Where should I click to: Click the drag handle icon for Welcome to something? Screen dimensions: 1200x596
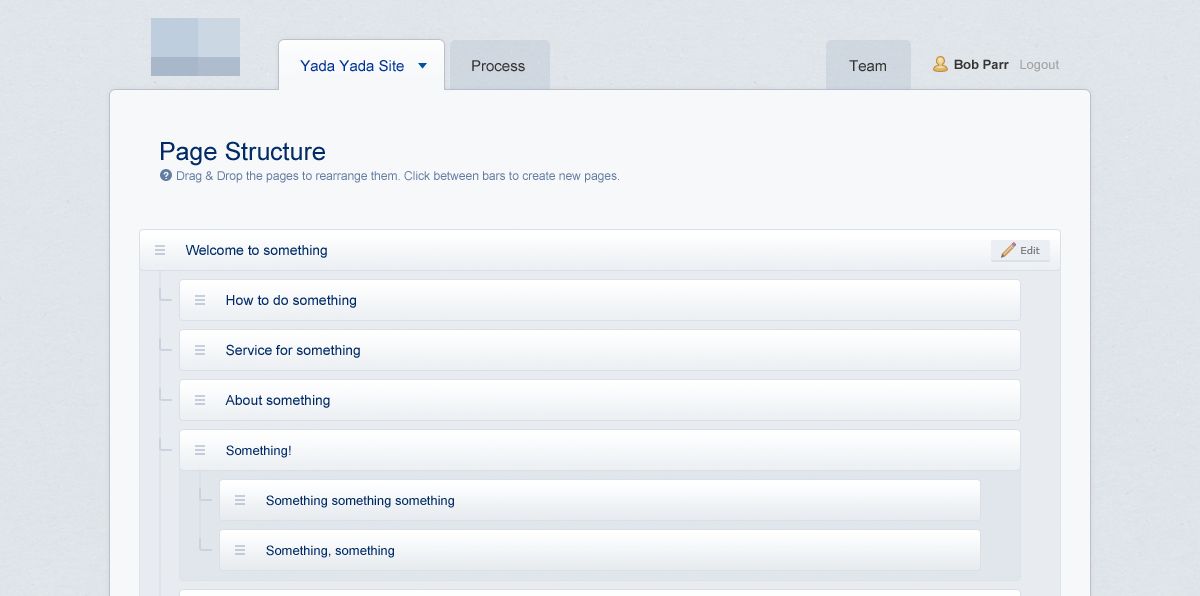click(160, 250)
